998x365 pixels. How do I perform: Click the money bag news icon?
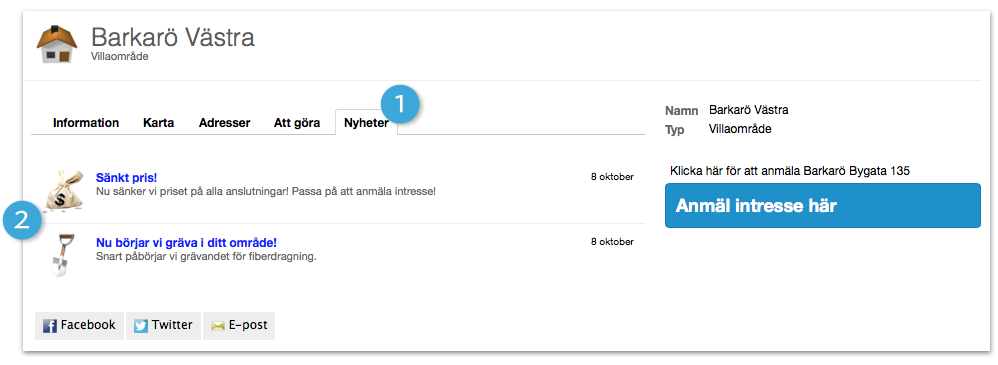tap(65, 190)
